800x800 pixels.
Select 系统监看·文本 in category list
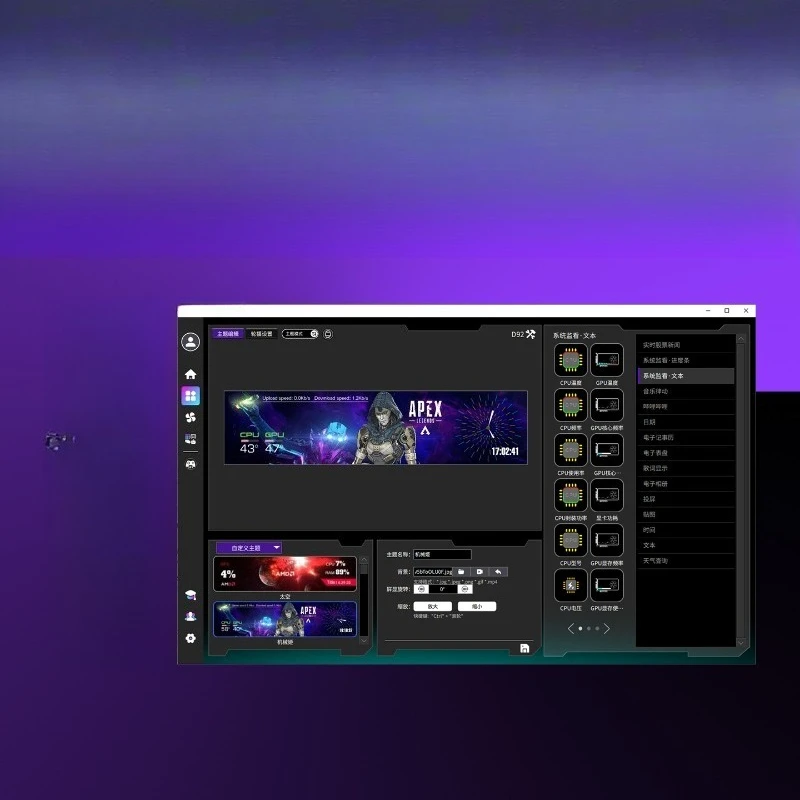(x=686, y=376)
